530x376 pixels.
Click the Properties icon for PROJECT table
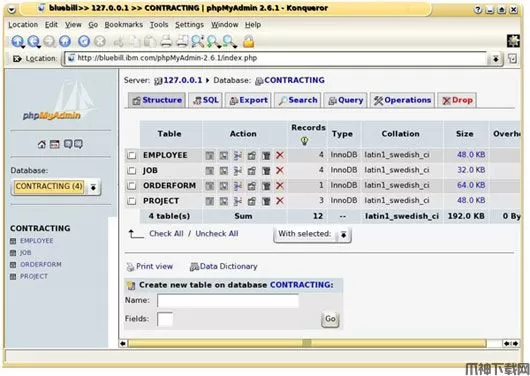pos(252,201)
